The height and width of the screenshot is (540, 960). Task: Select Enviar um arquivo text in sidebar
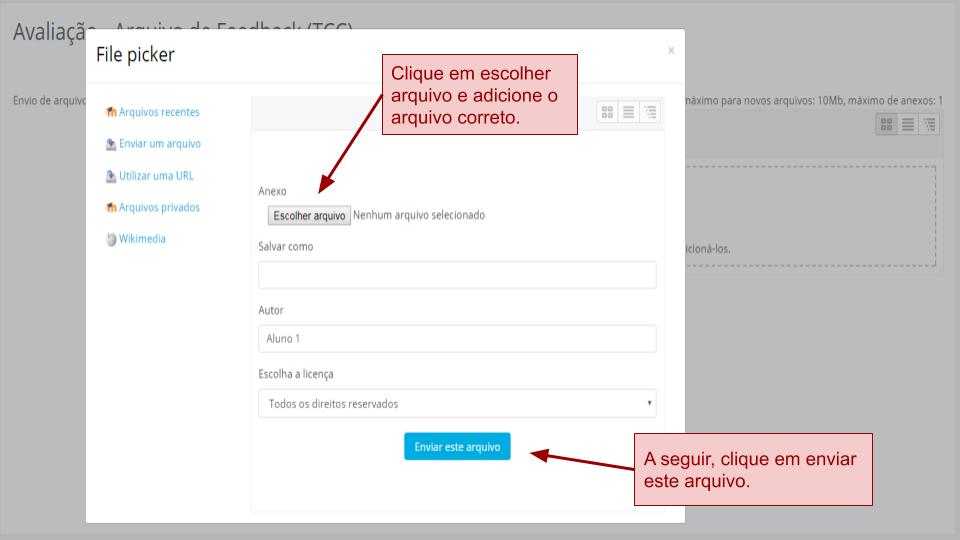point(160,144)
